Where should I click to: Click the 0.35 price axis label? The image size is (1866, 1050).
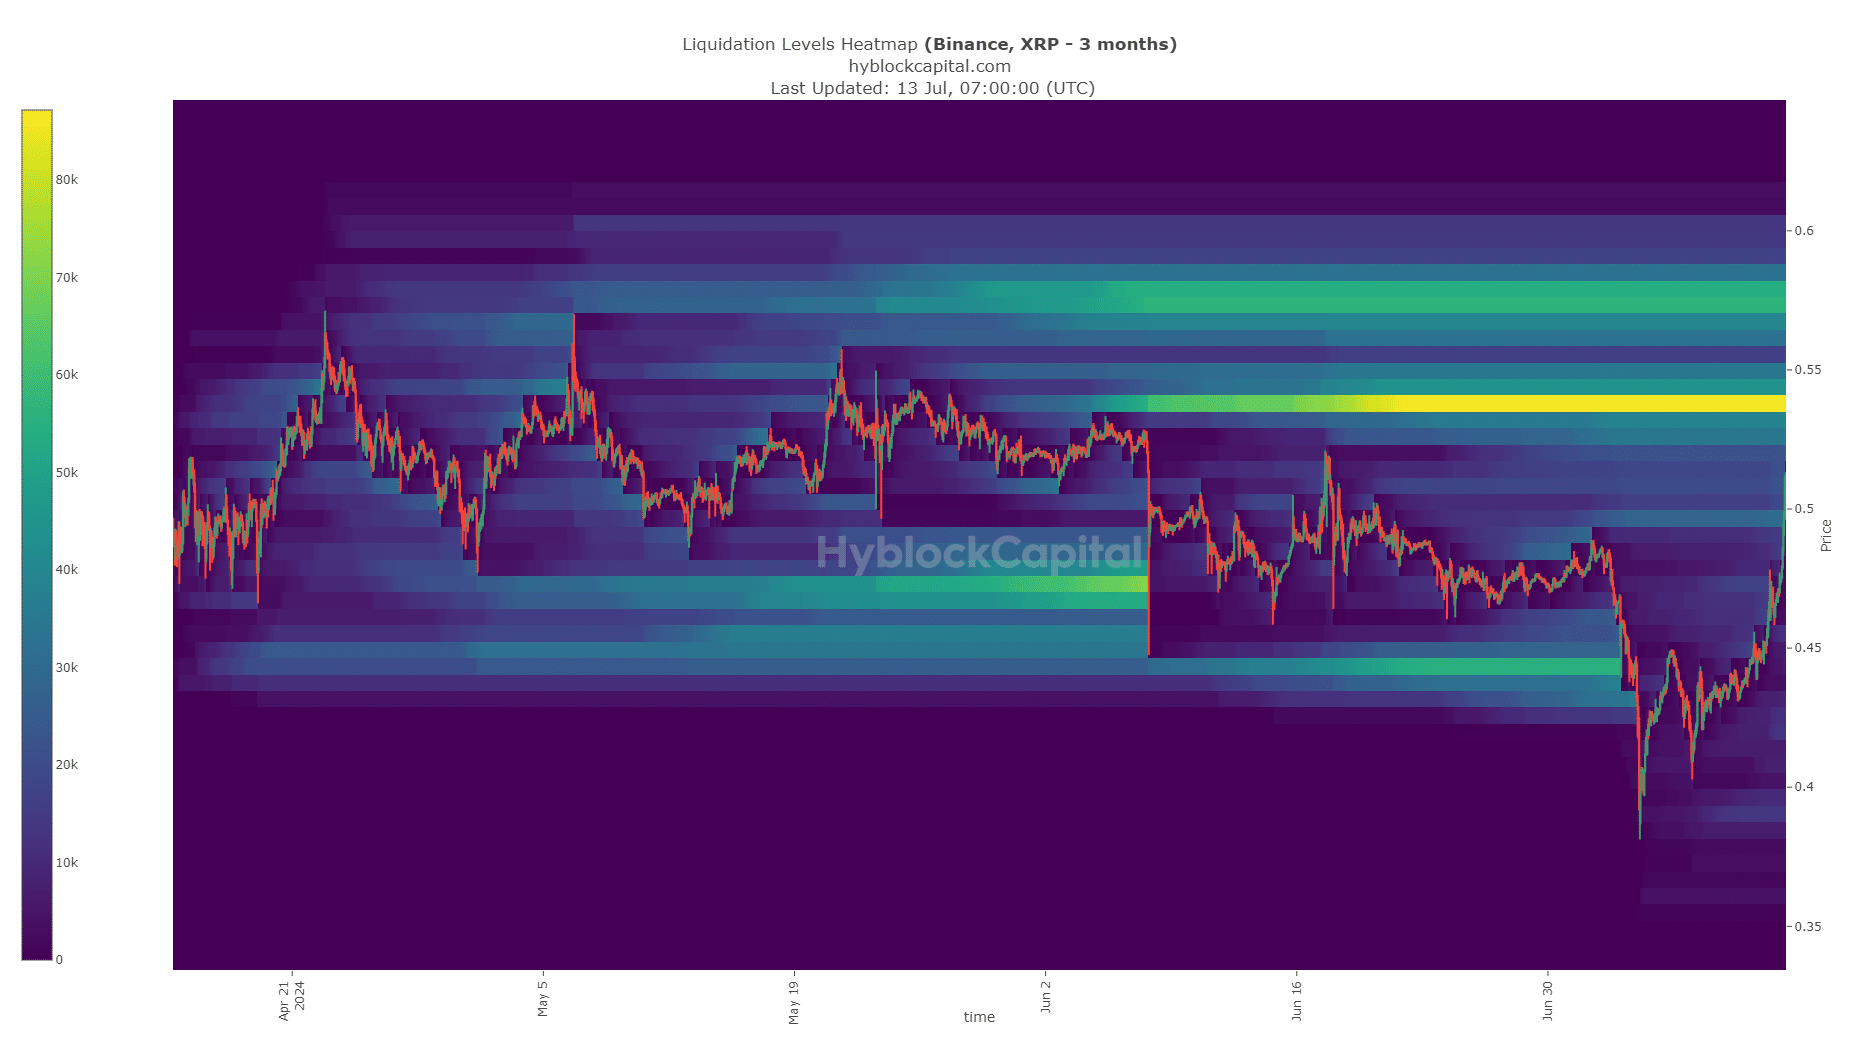click(1807, 927)
